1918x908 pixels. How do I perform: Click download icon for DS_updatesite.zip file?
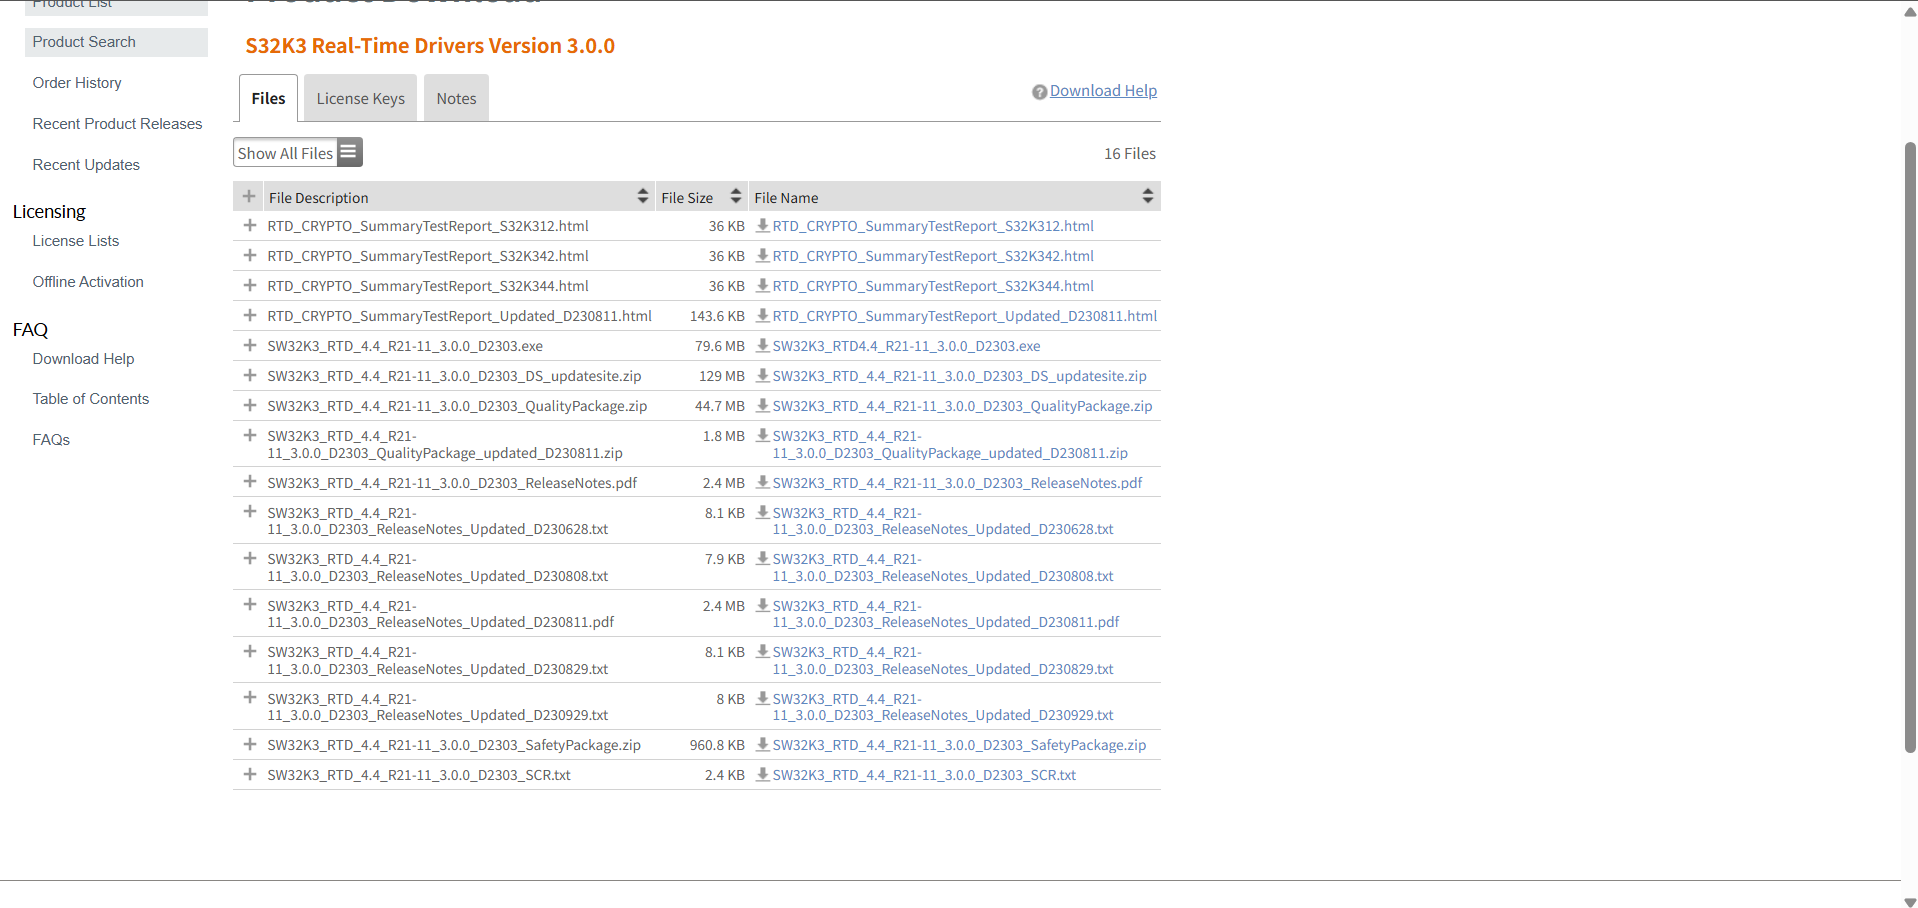click(763, 376)
